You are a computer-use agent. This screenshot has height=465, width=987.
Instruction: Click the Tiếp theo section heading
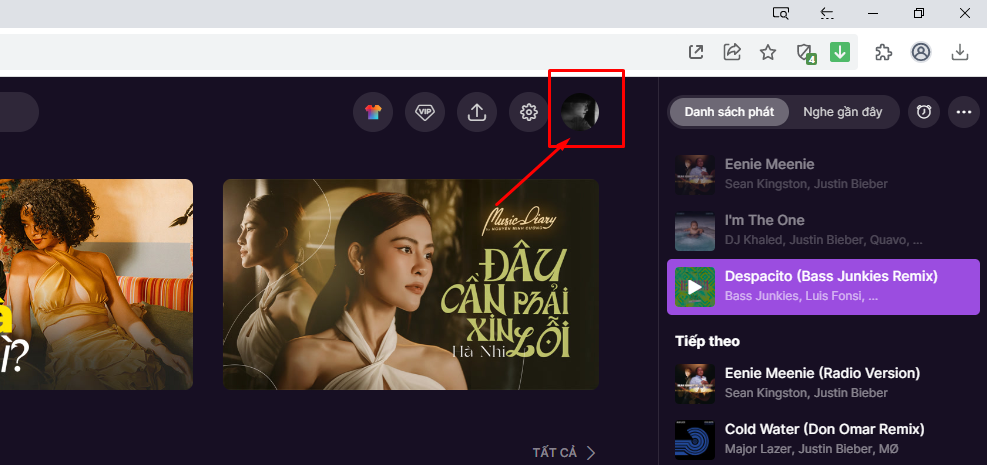[708, 341]
